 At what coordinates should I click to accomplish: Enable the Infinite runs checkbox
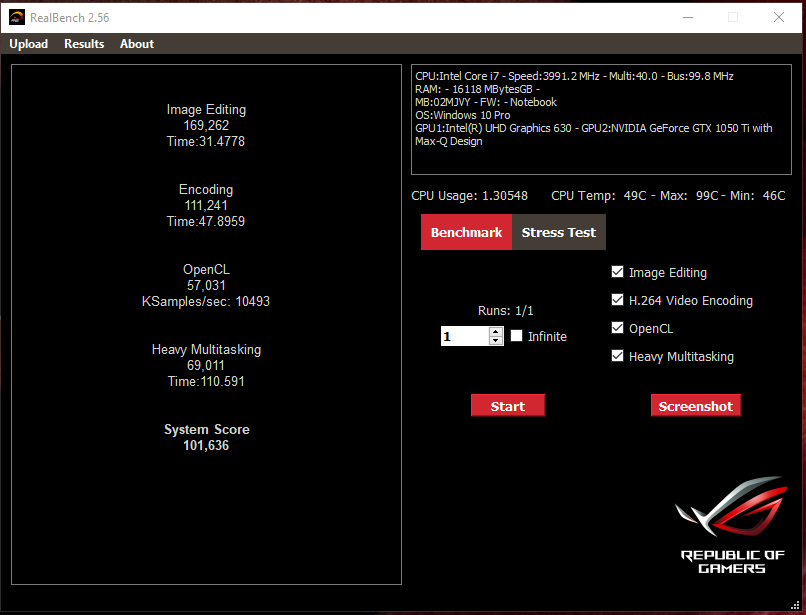point(516,336)
